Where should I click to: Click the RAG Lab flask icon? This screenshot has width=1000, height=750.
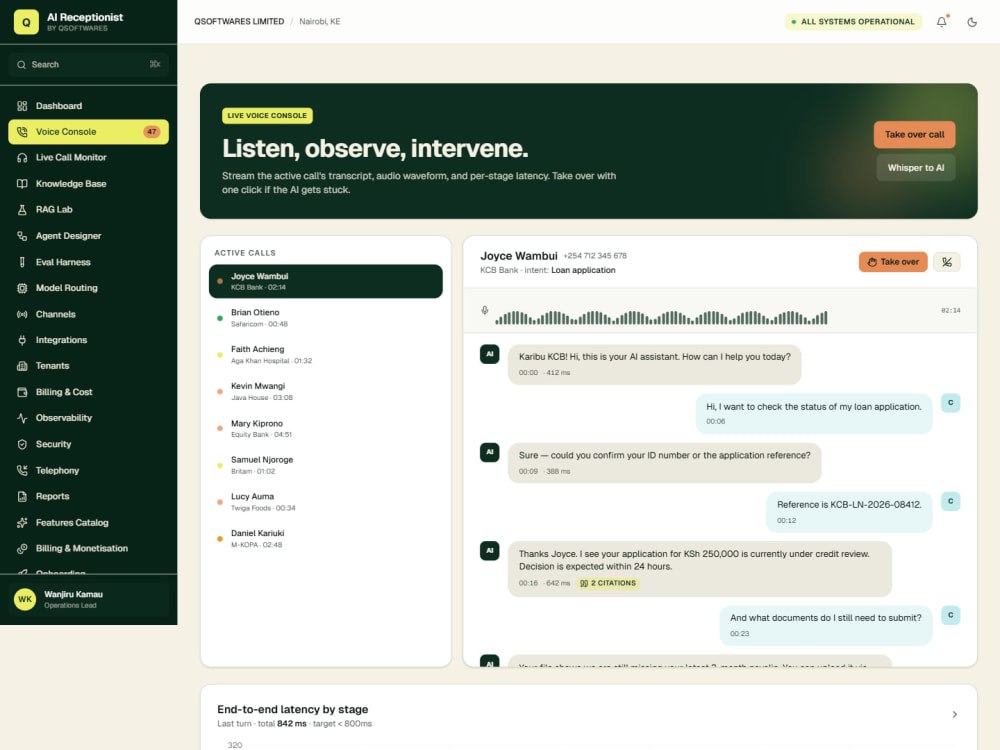(22, 210)
